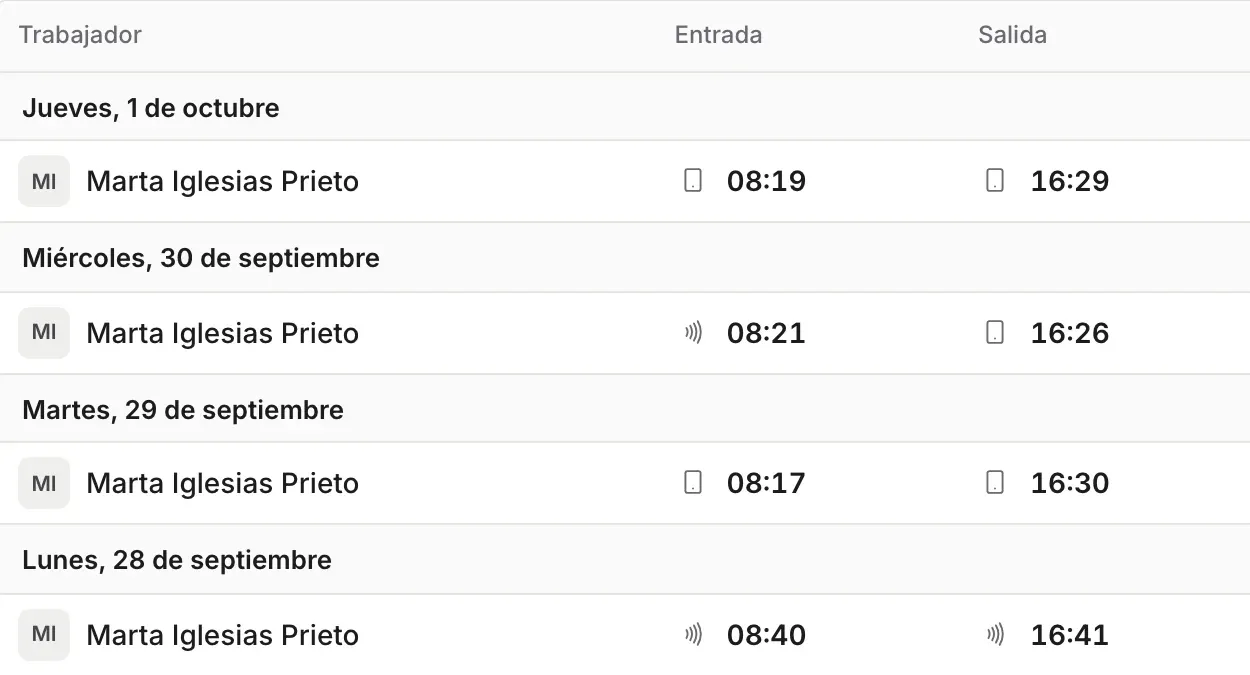Click the 16:30 exit time on Tuesday
This screenshot has height=675, width=1250.
[x=1070, y=483]
